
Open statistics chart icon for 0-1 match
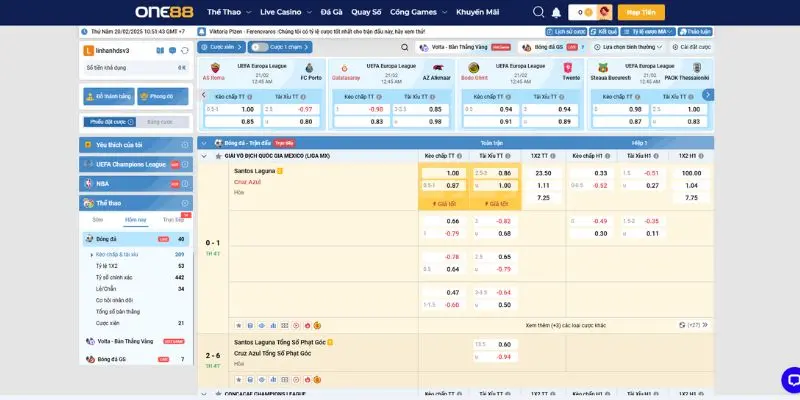click(x=273, y=325)
